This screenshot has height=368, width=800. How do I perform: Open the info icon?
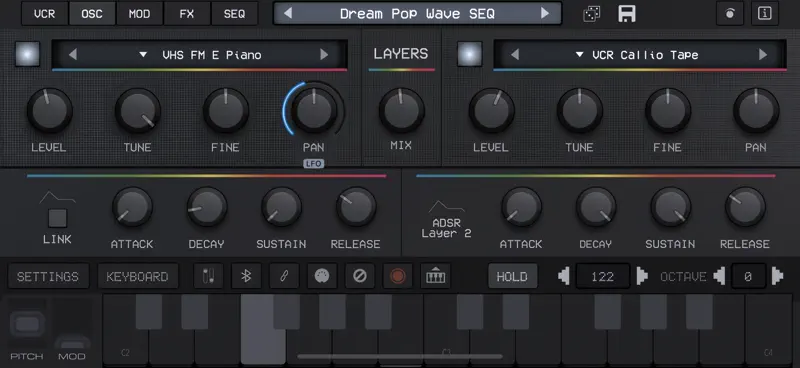tap(765, 14)
